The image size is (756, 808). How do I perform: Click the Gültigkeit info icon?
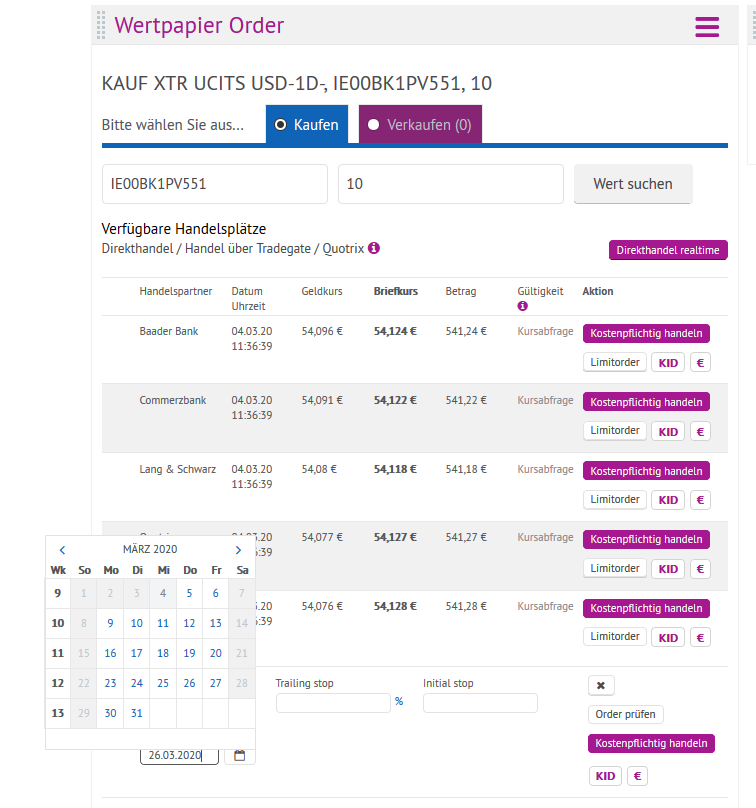click(522, 306)
